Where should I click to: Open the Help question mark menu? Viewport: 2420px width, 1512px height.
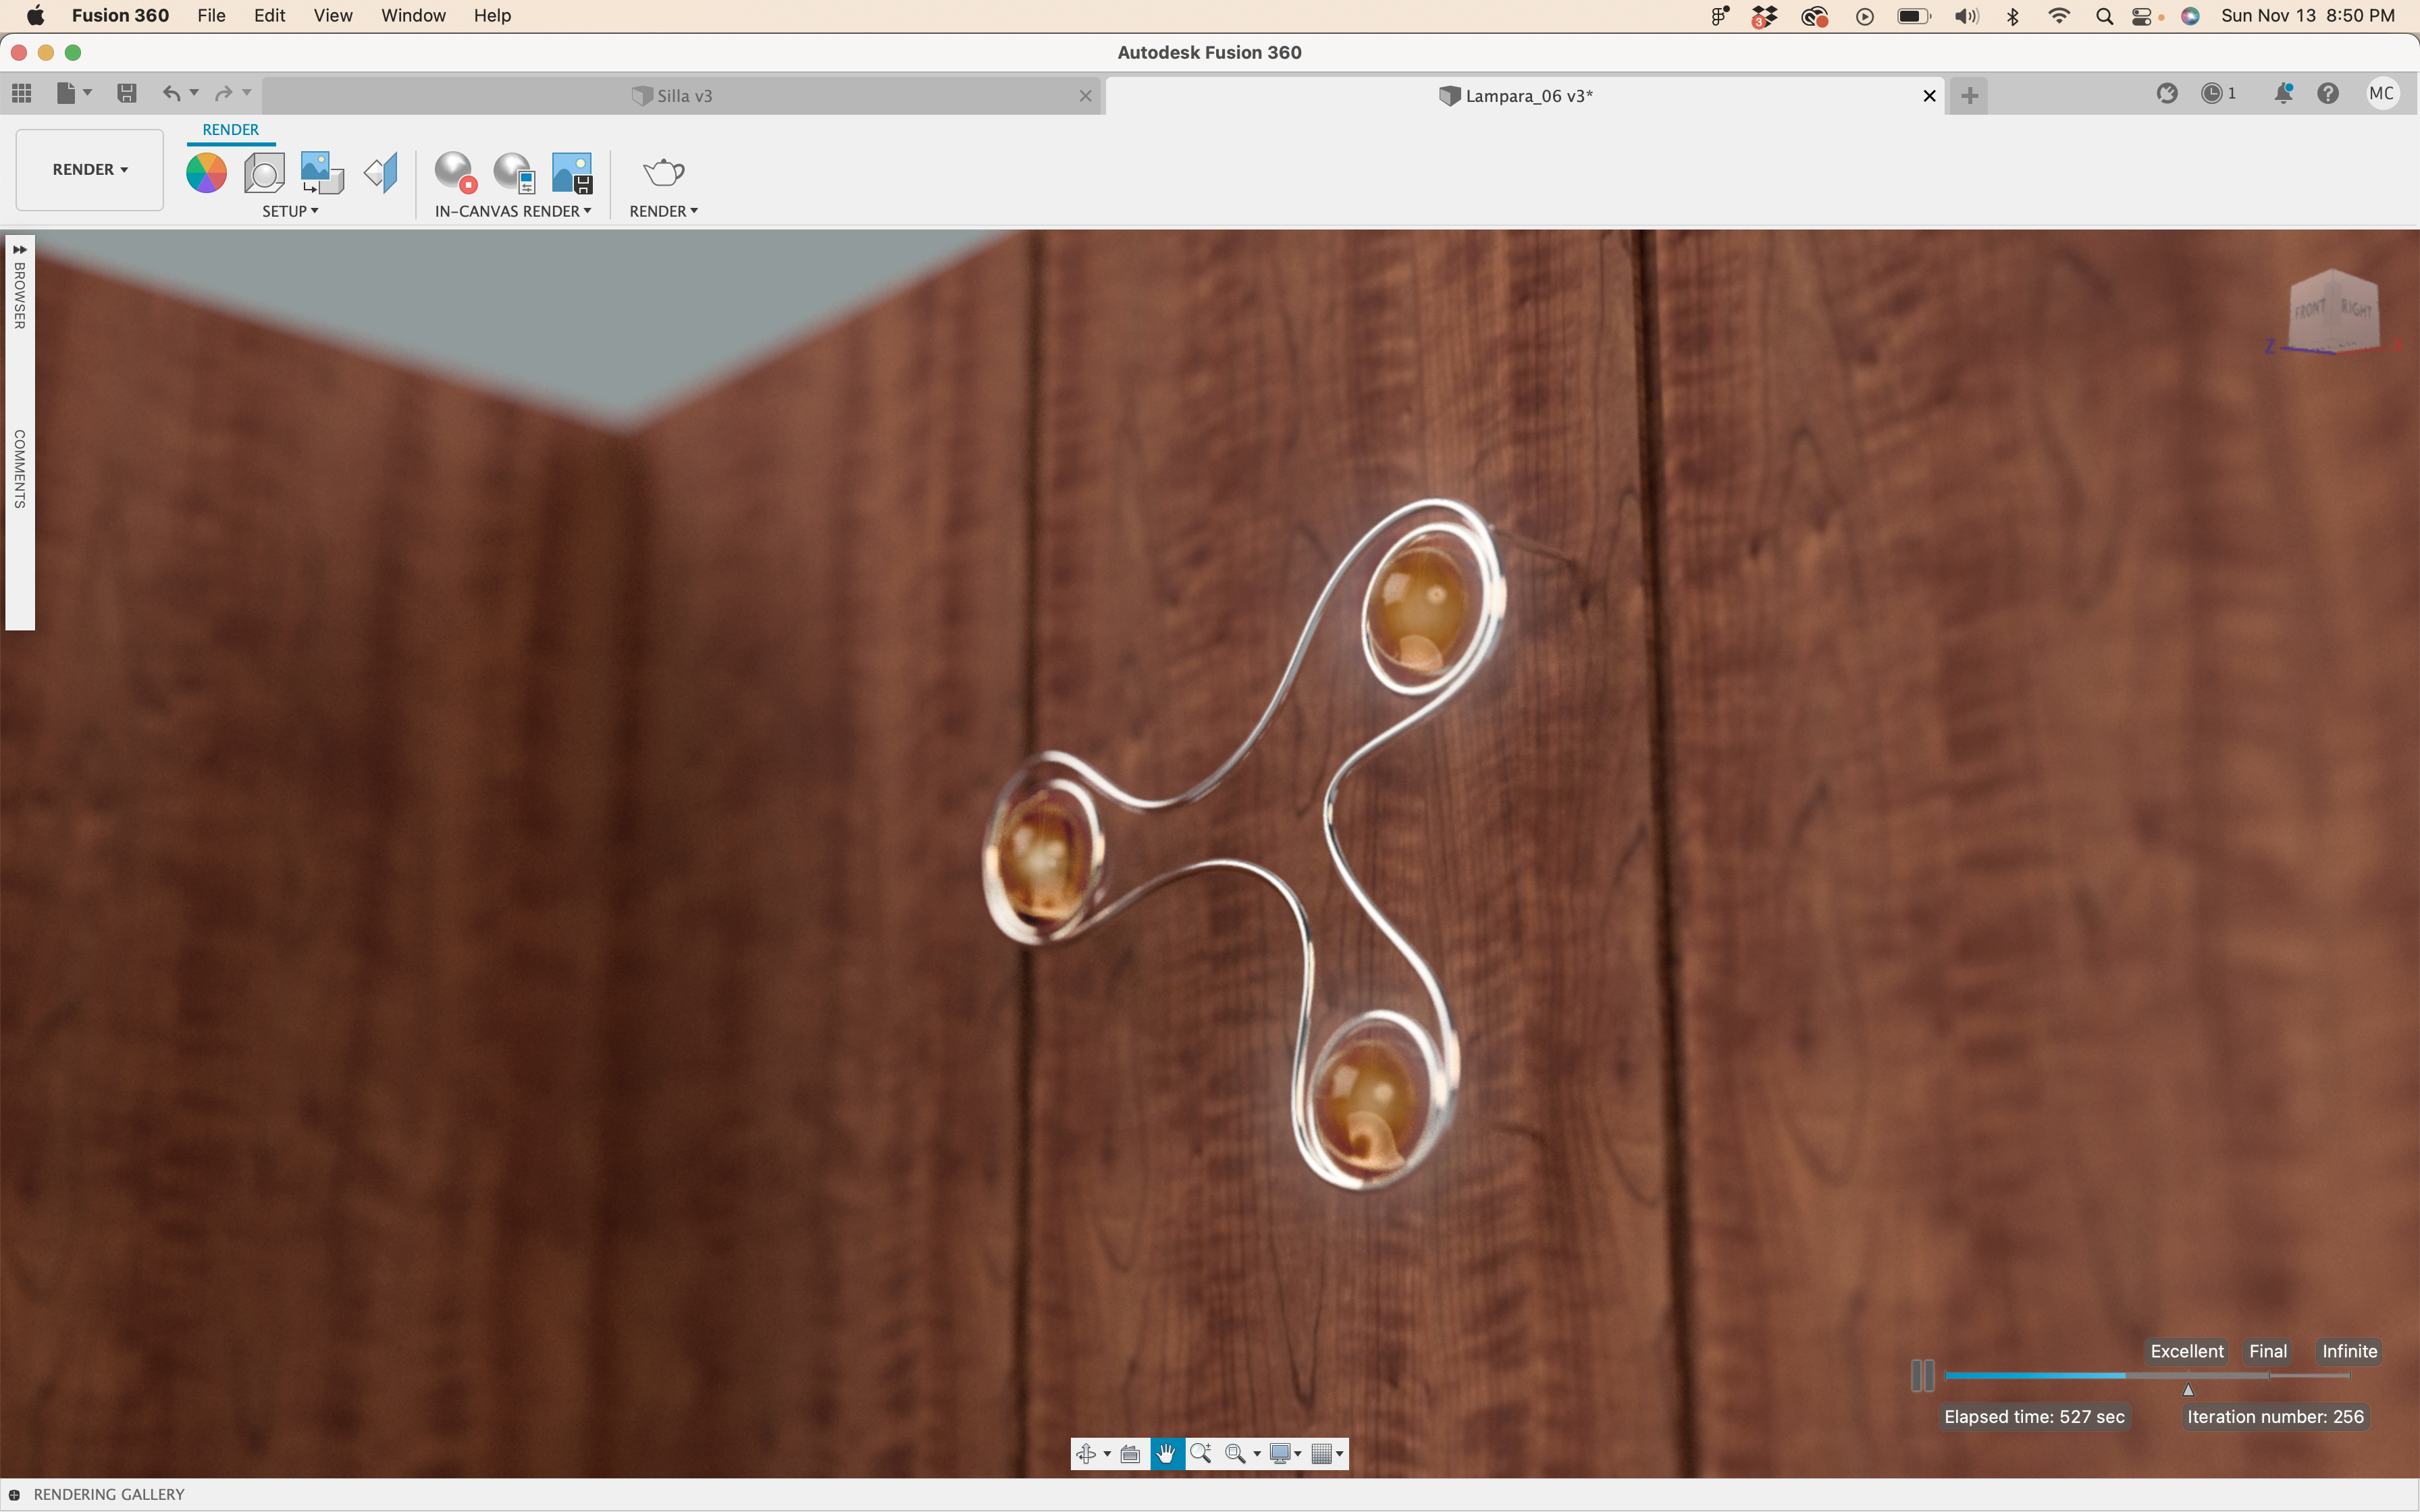click(2328, 93)
